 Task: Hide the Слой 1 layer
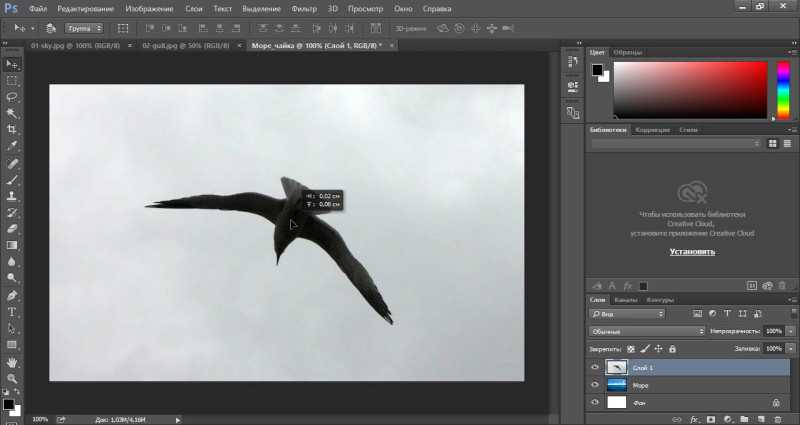tap(595, 367)
